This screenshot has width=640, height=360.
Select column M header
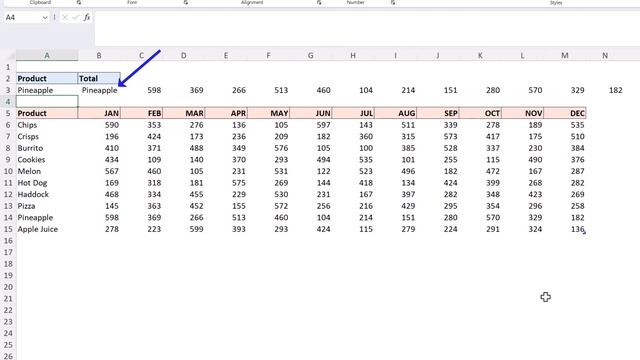pos(564,55)
